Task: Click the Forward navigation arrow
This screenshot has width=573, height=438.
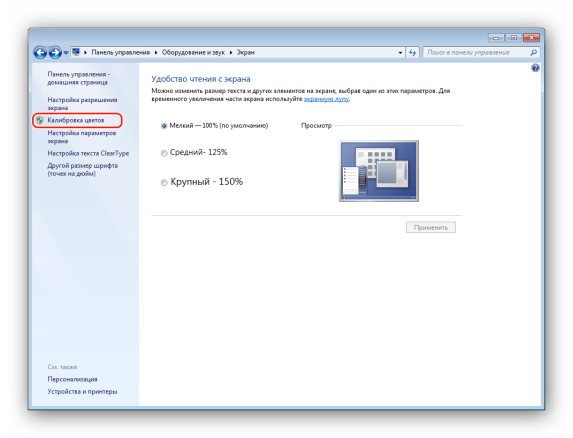Action: click(55, 53)
